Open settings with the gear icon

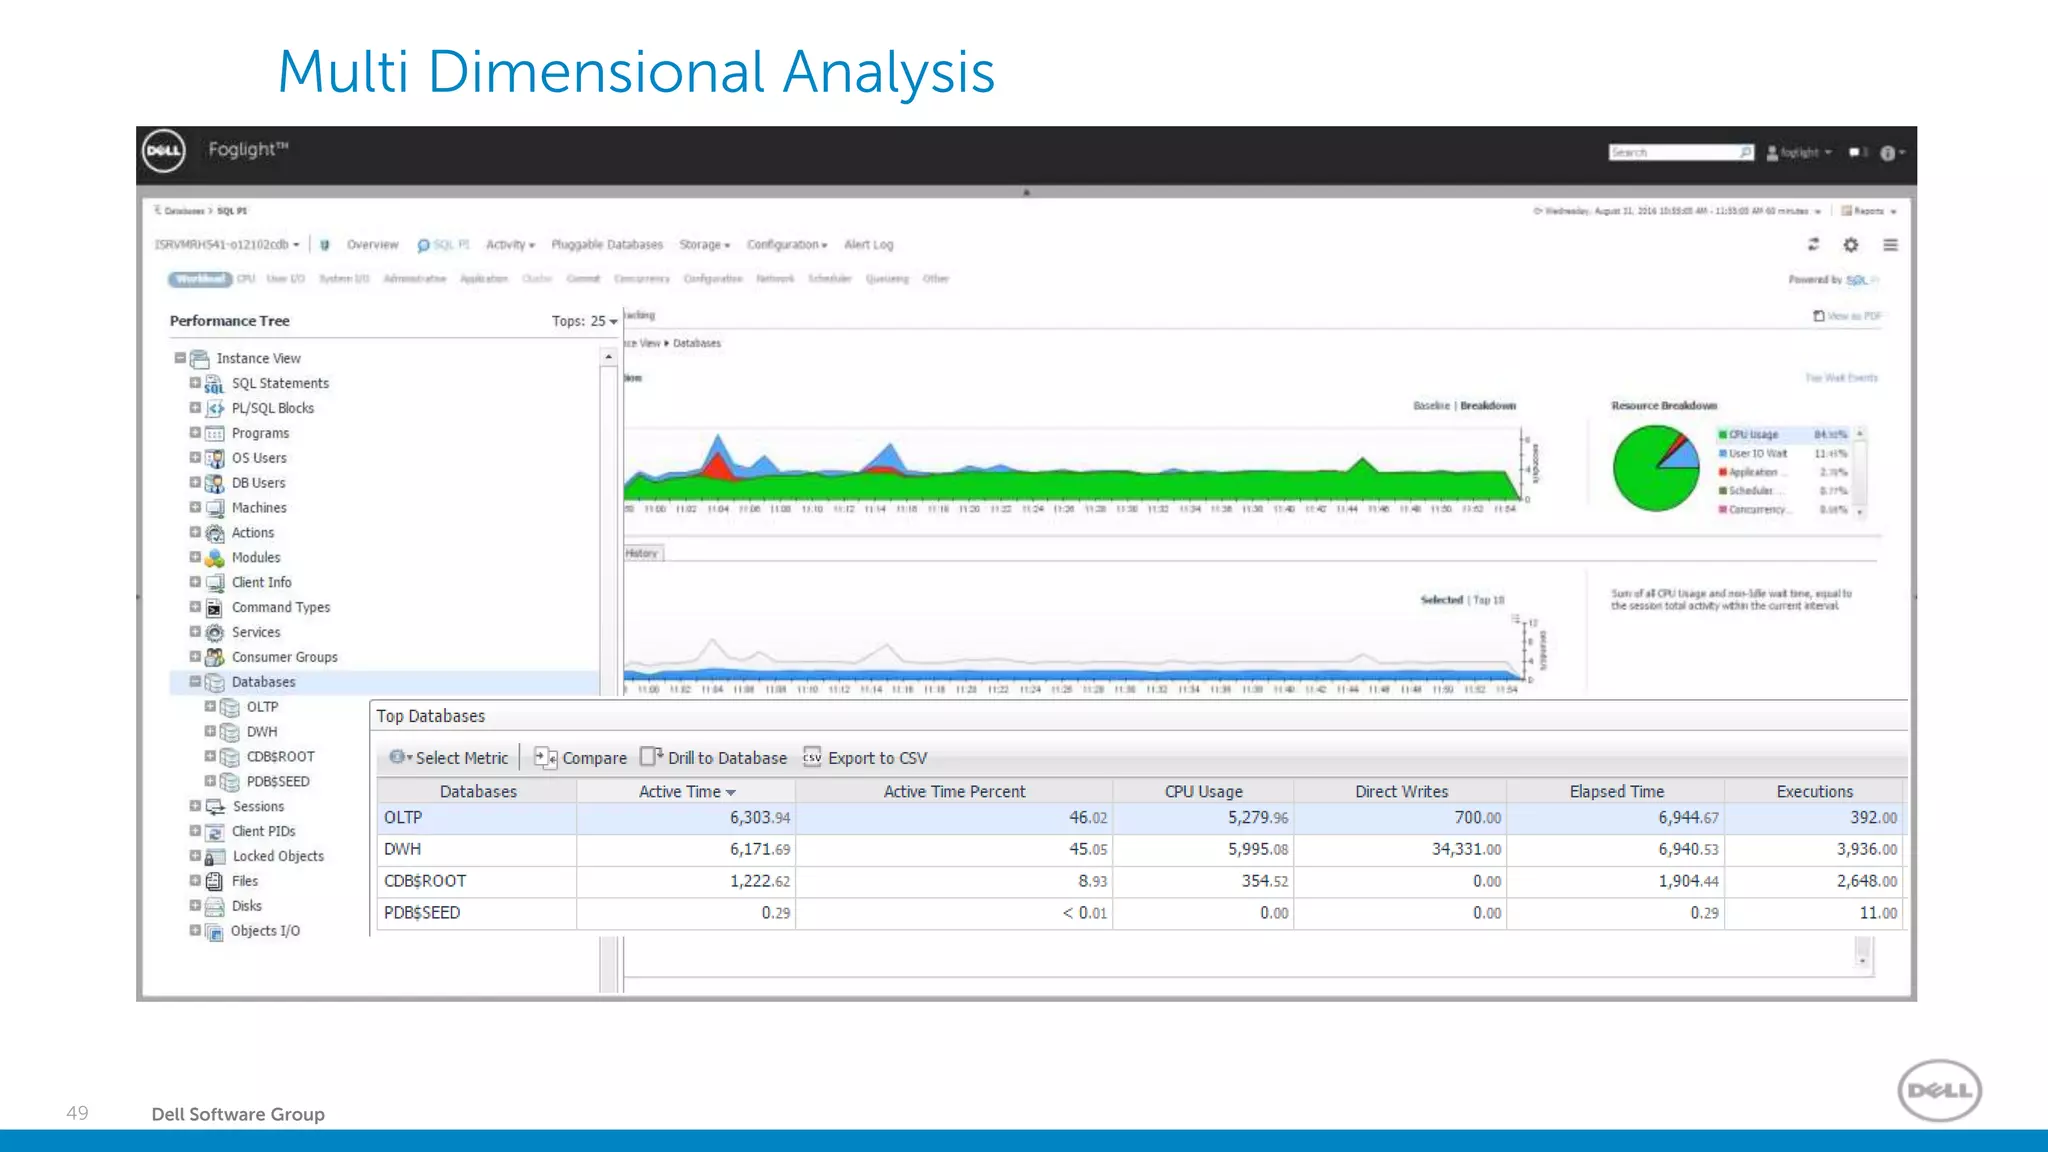[1851, 244]
